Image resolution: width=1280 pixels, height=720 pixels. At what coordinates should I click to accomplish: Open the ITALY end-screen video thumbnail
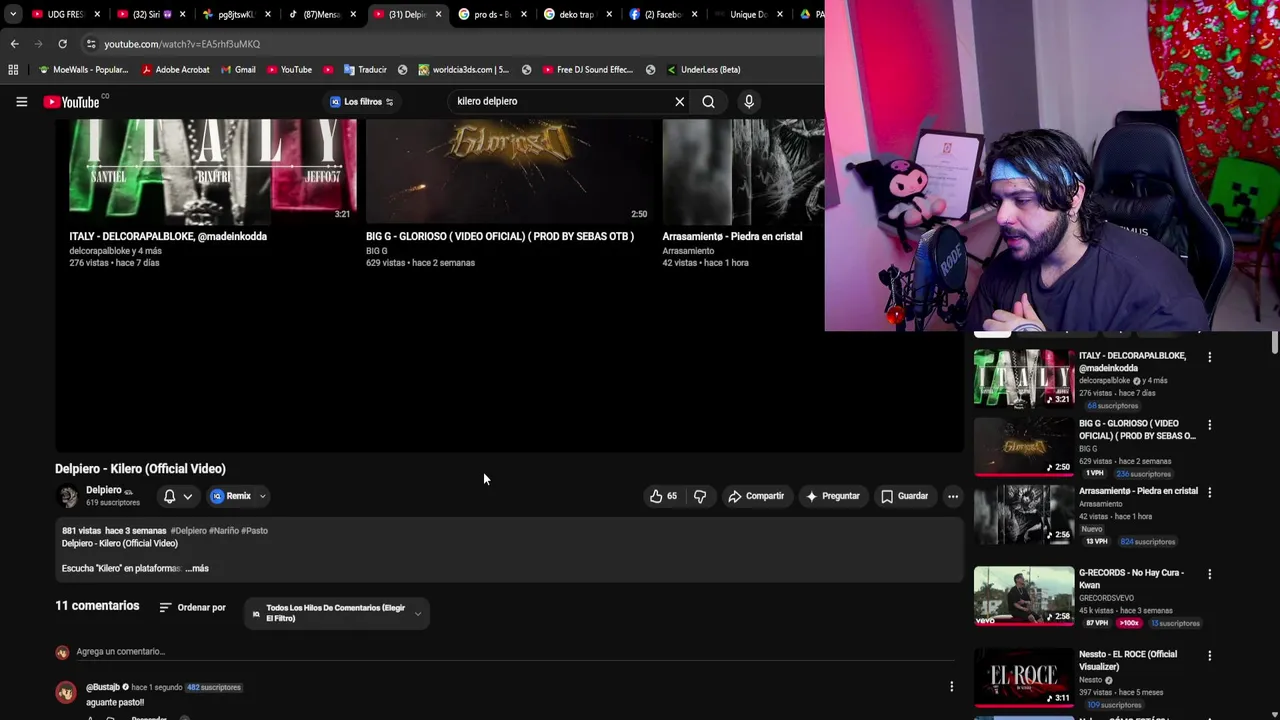click(x=212, y=170)
